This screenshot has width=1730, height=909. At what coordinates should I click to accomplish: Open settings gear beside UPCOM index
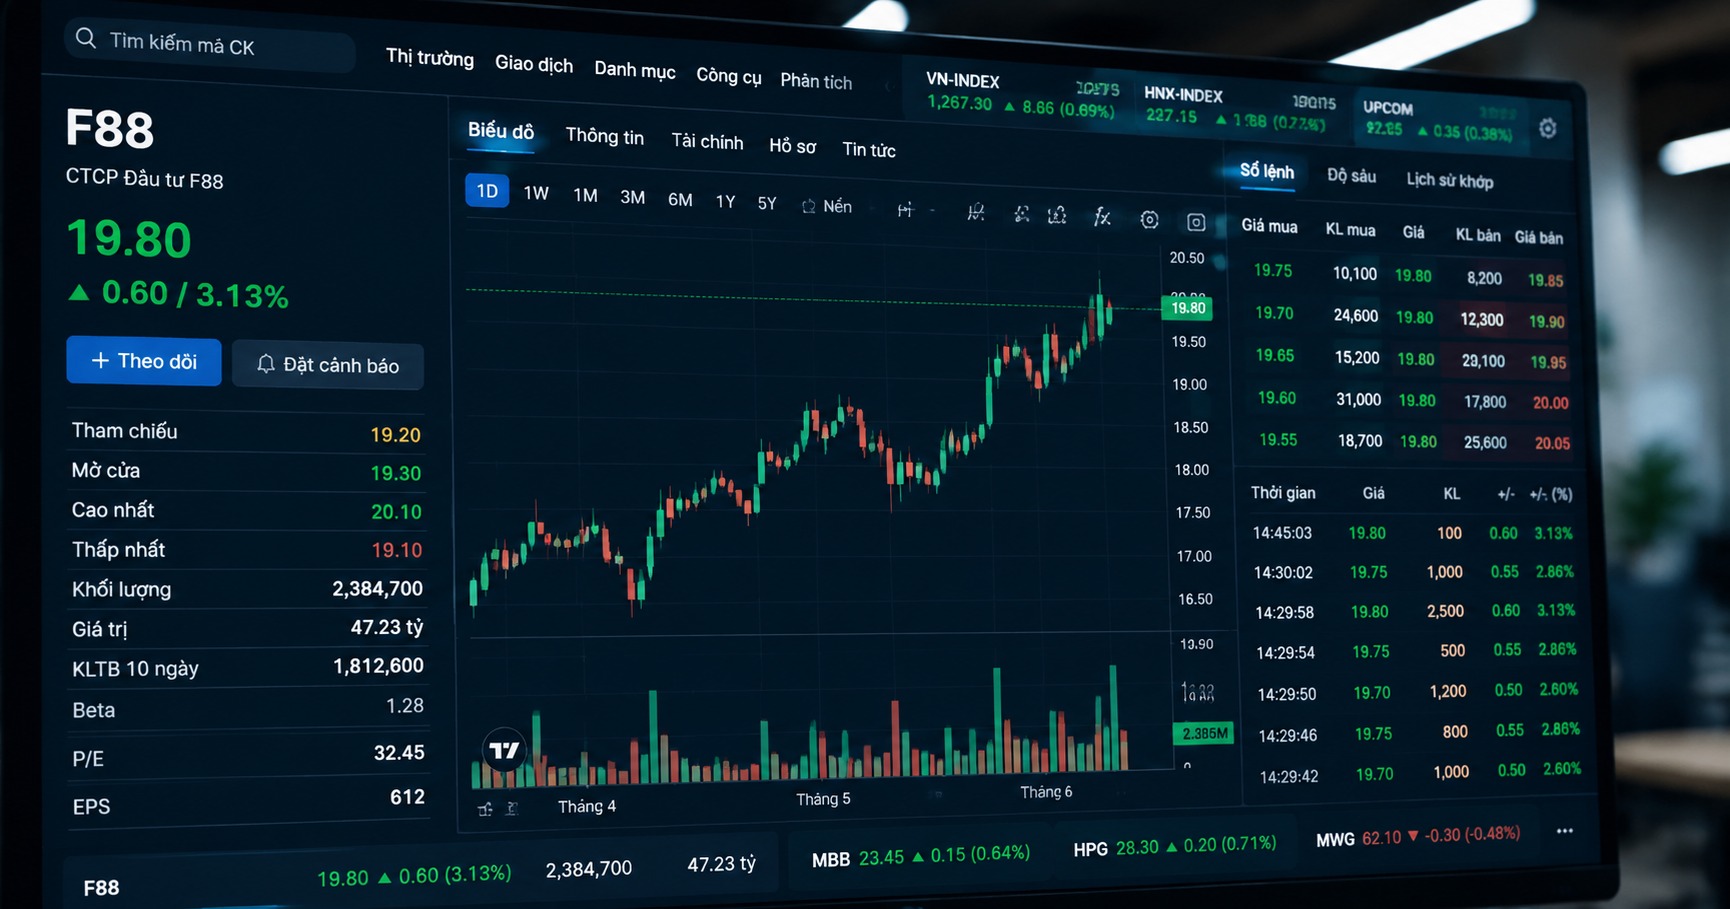coord(1547,128)
